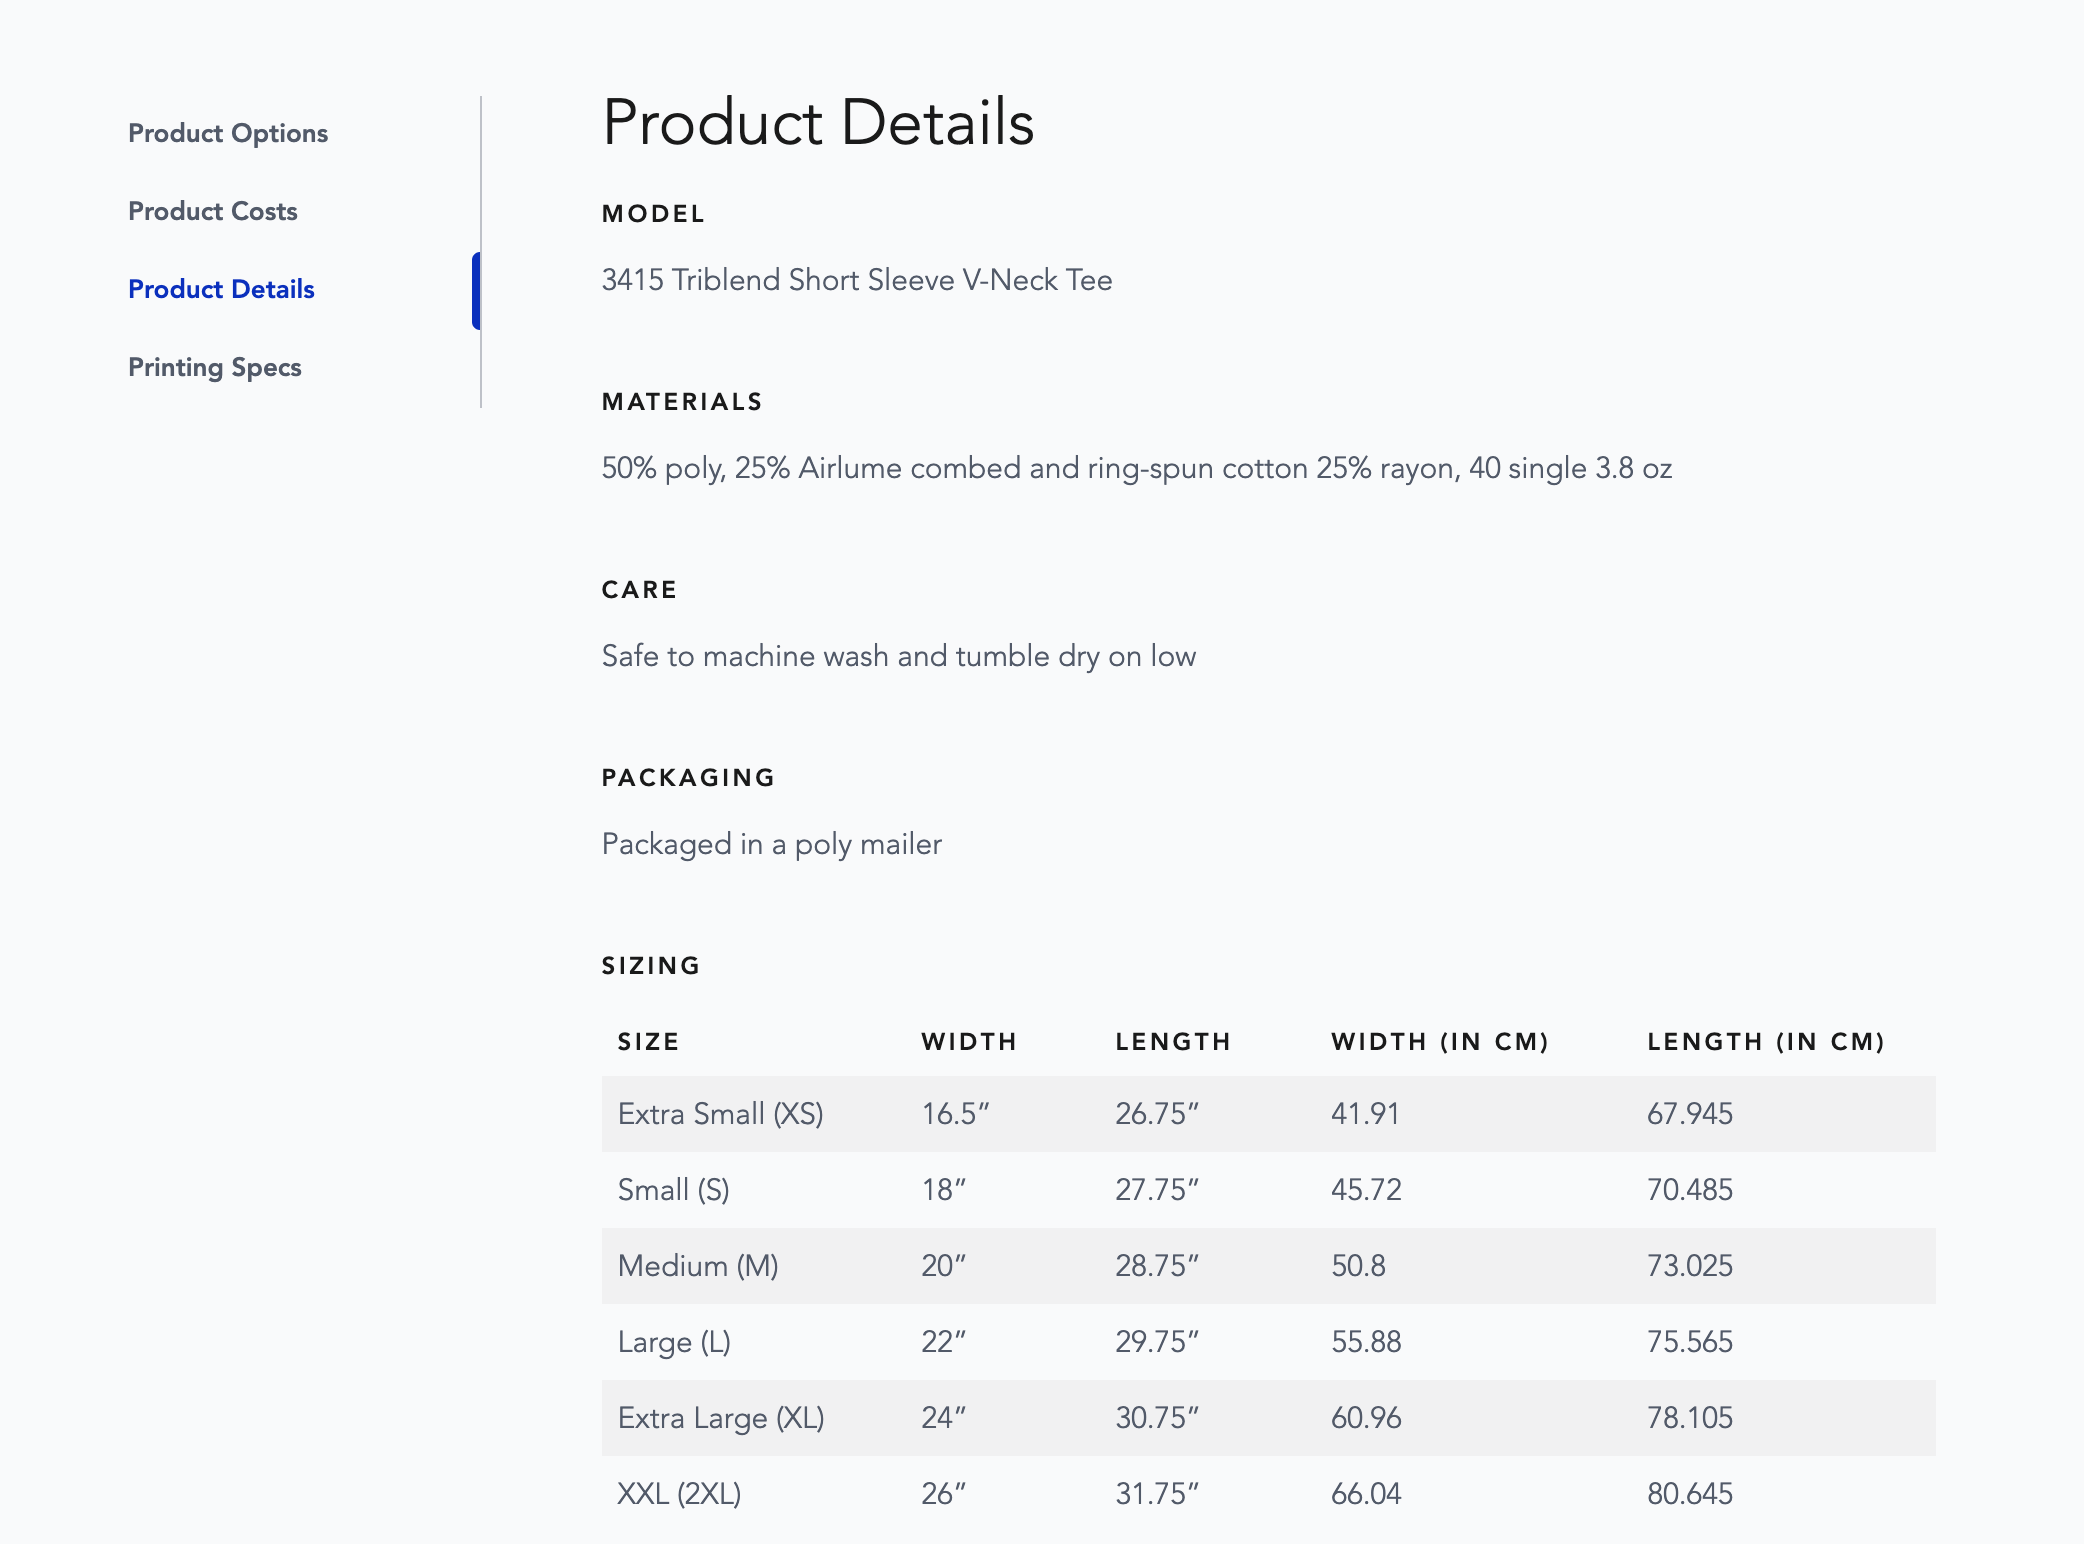Click the 'Extra Large (XL)' size cell

pyautogui.click(x=722, y=1418)
